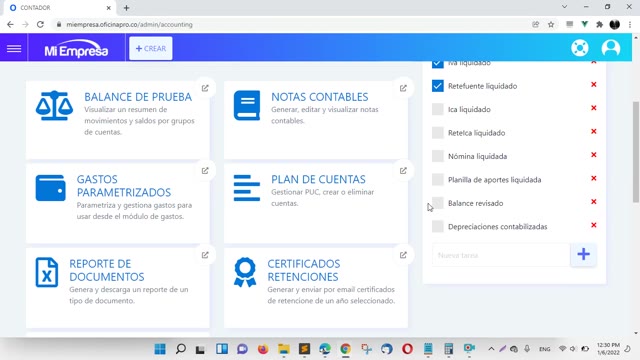The image size is (640, 360).
Task: Delete Balance revisado task
Action: pyautogui.click(x=594, y=202)
